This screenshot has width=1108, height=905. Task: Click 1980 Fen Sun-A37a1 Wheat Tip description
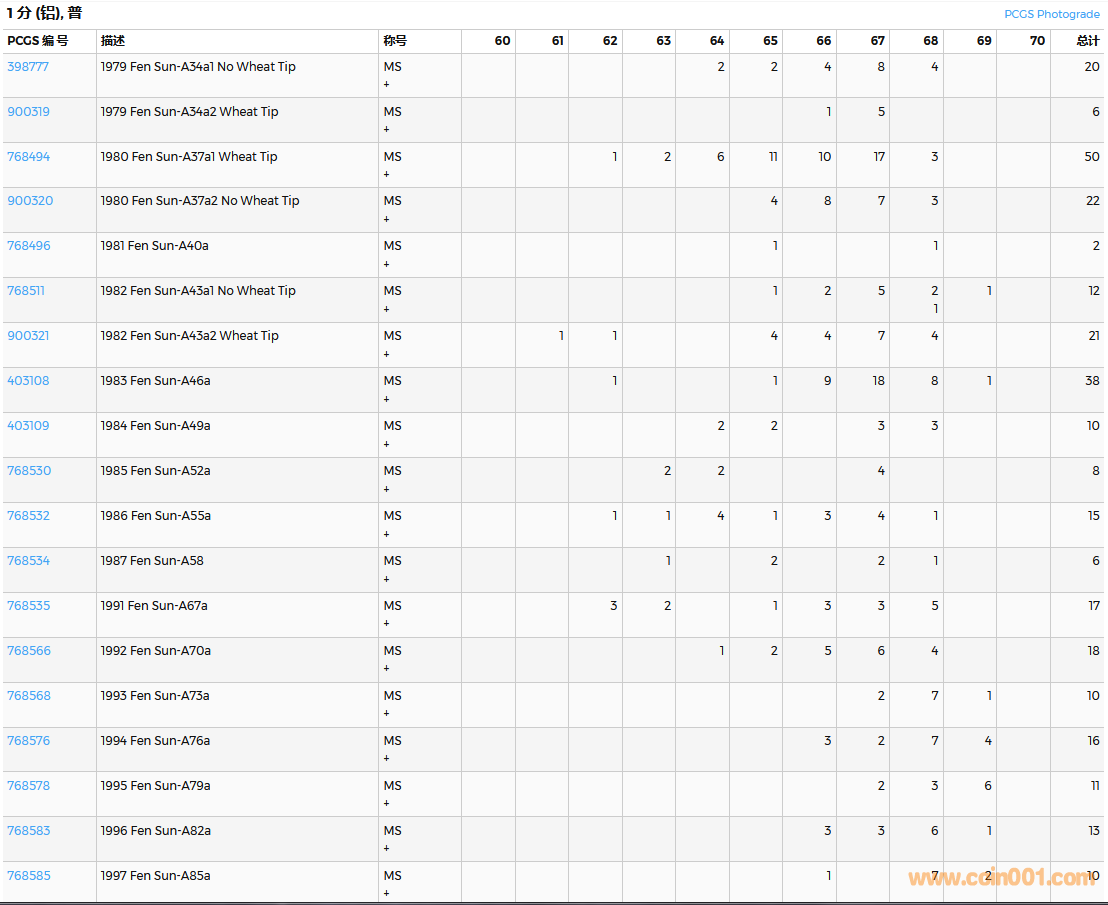tap(189, 157)
